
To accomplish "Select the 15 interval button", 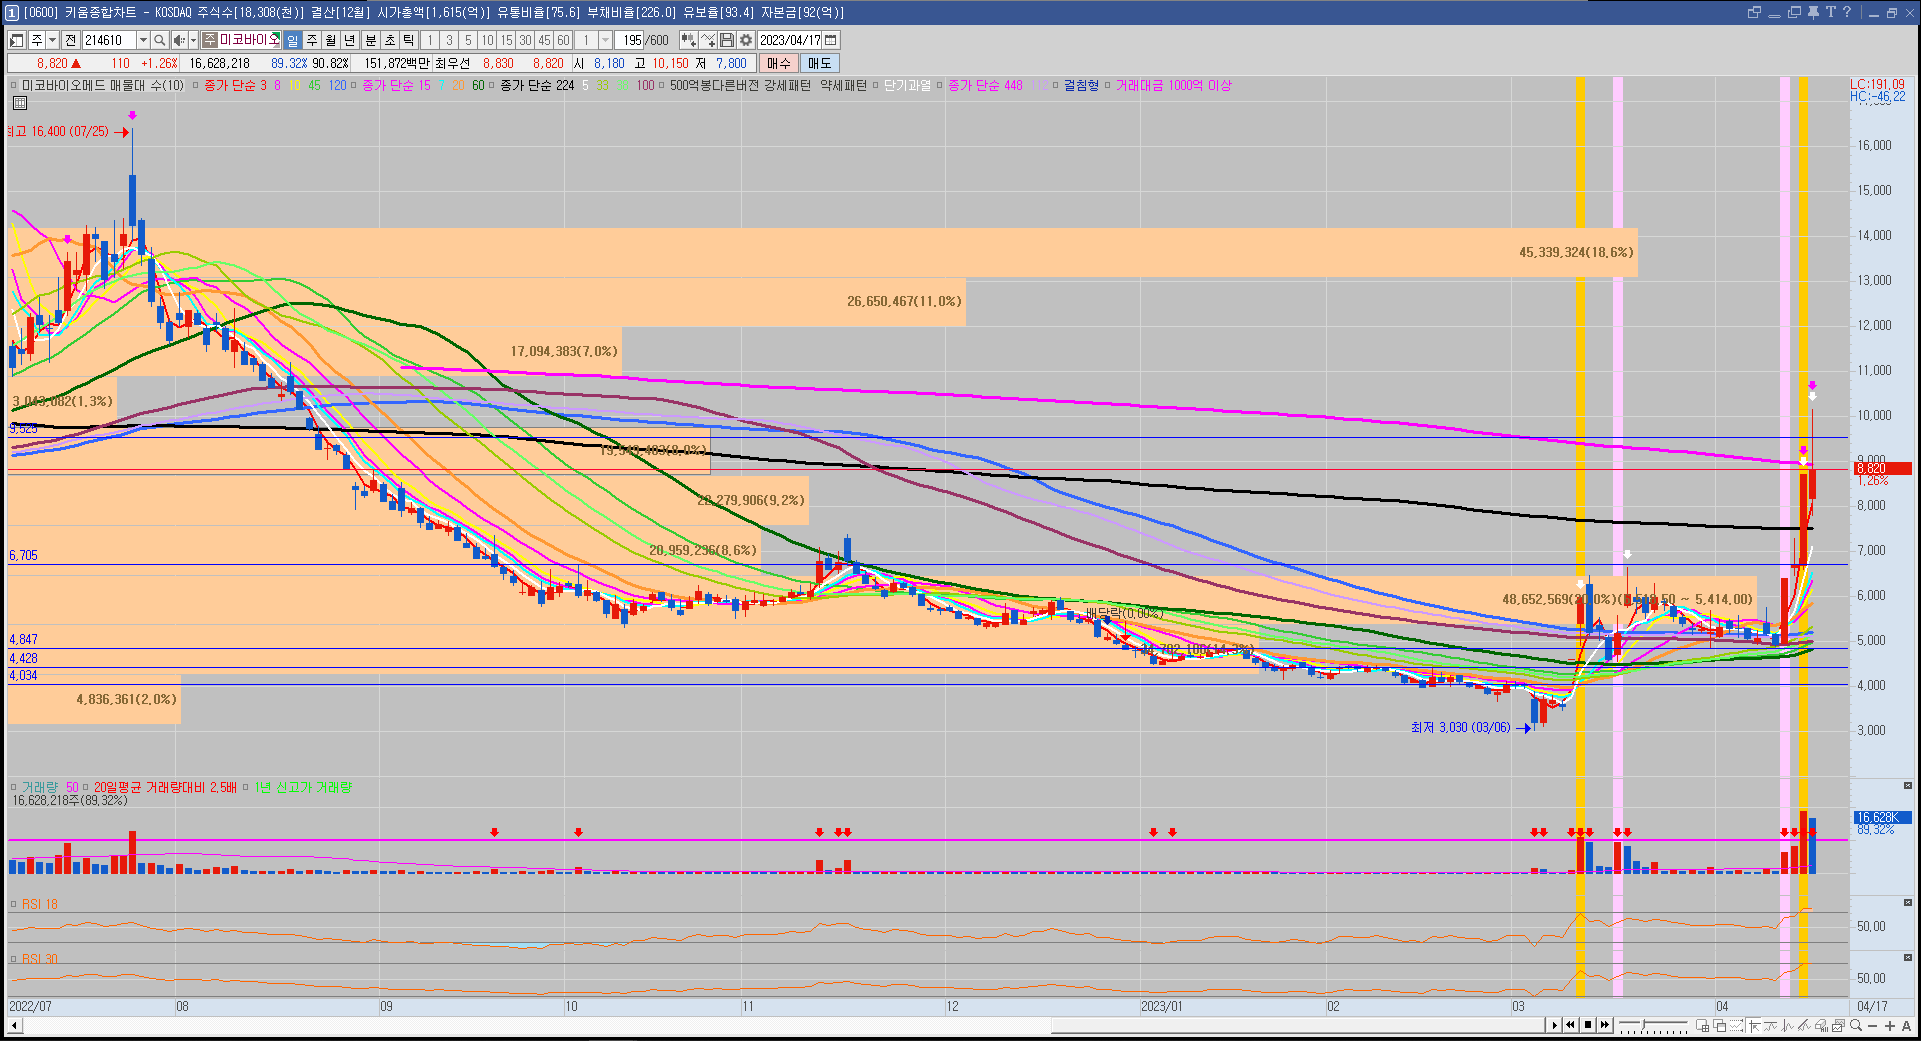I will pyautogui.click(x=506, y=40).
